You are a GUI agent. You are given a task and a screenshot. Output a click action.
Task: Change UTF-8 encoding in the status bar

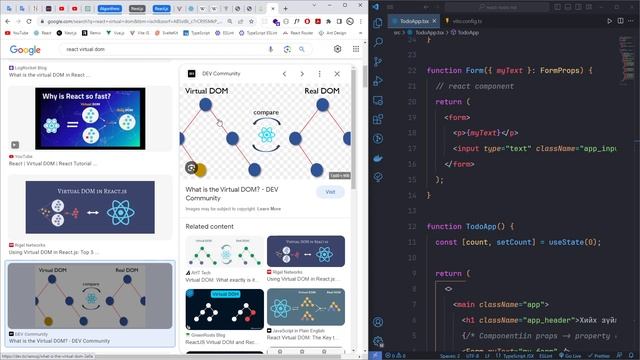coord(472,356)
